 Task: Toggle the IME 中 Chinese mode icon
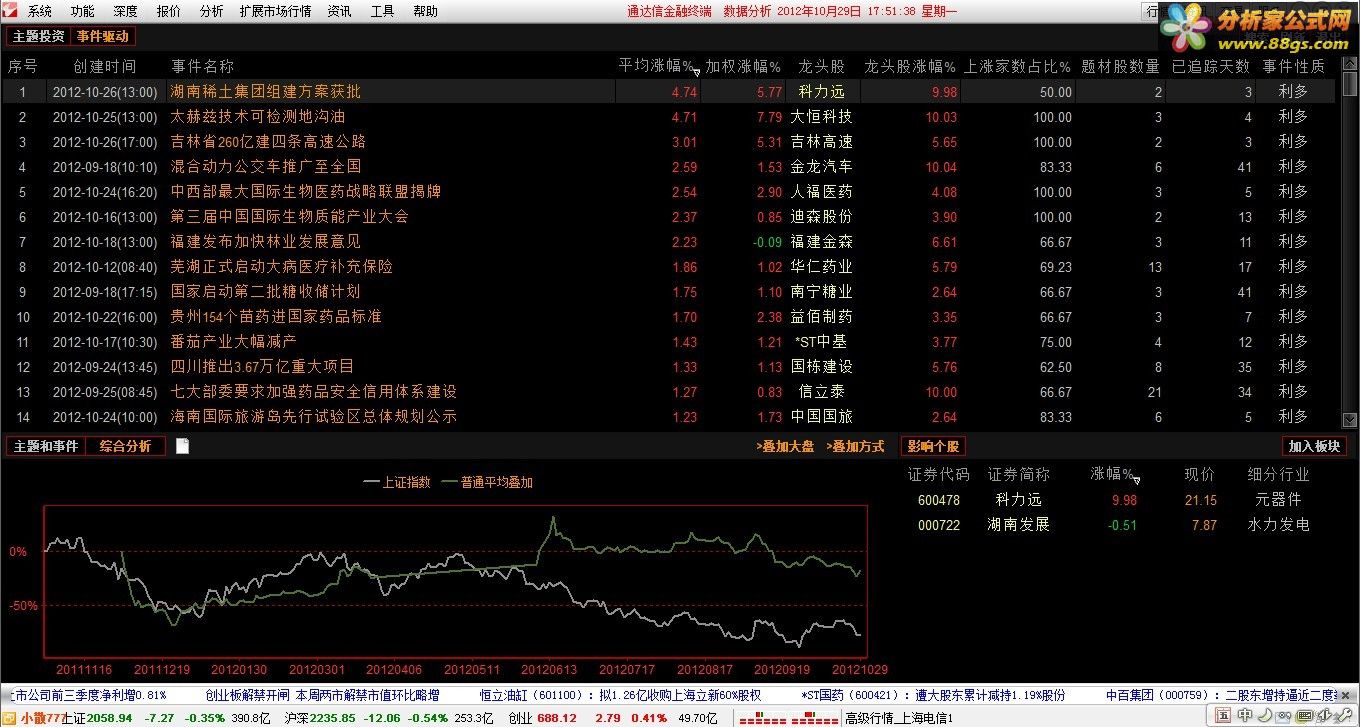click(1245, 716)
